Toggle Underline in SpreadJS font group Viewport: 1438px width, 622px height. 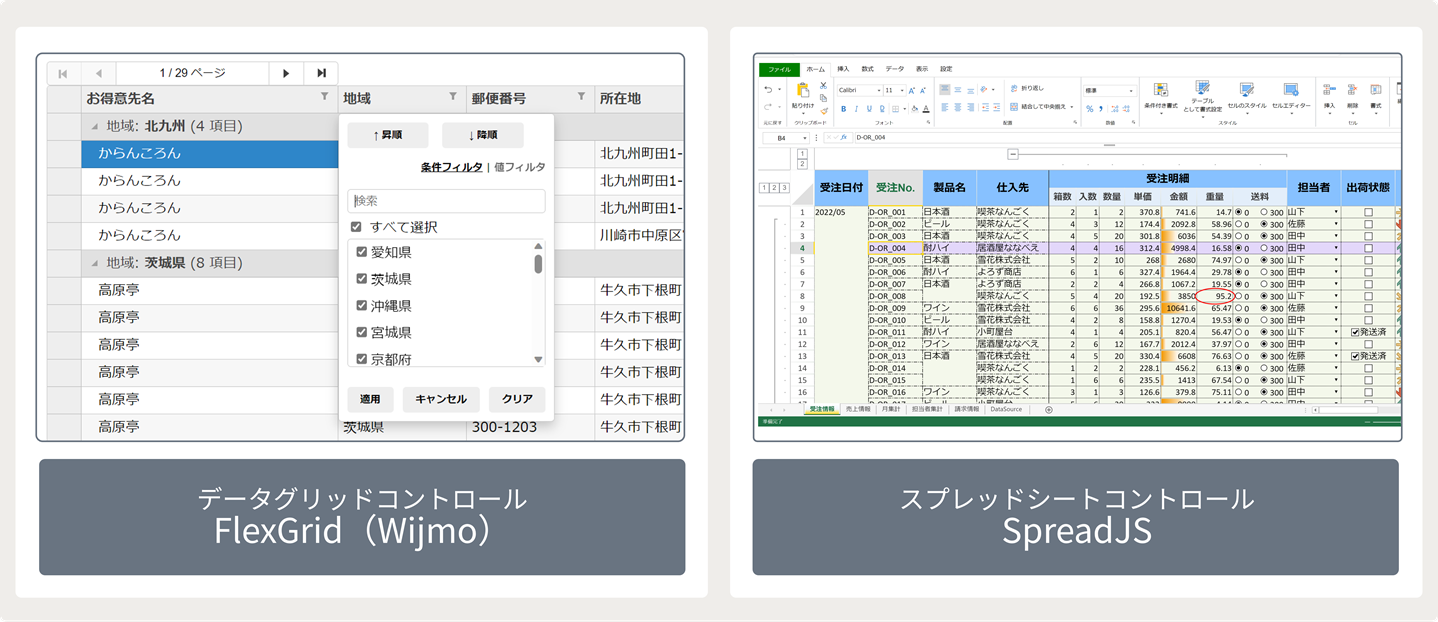click(x=869, y=109)
